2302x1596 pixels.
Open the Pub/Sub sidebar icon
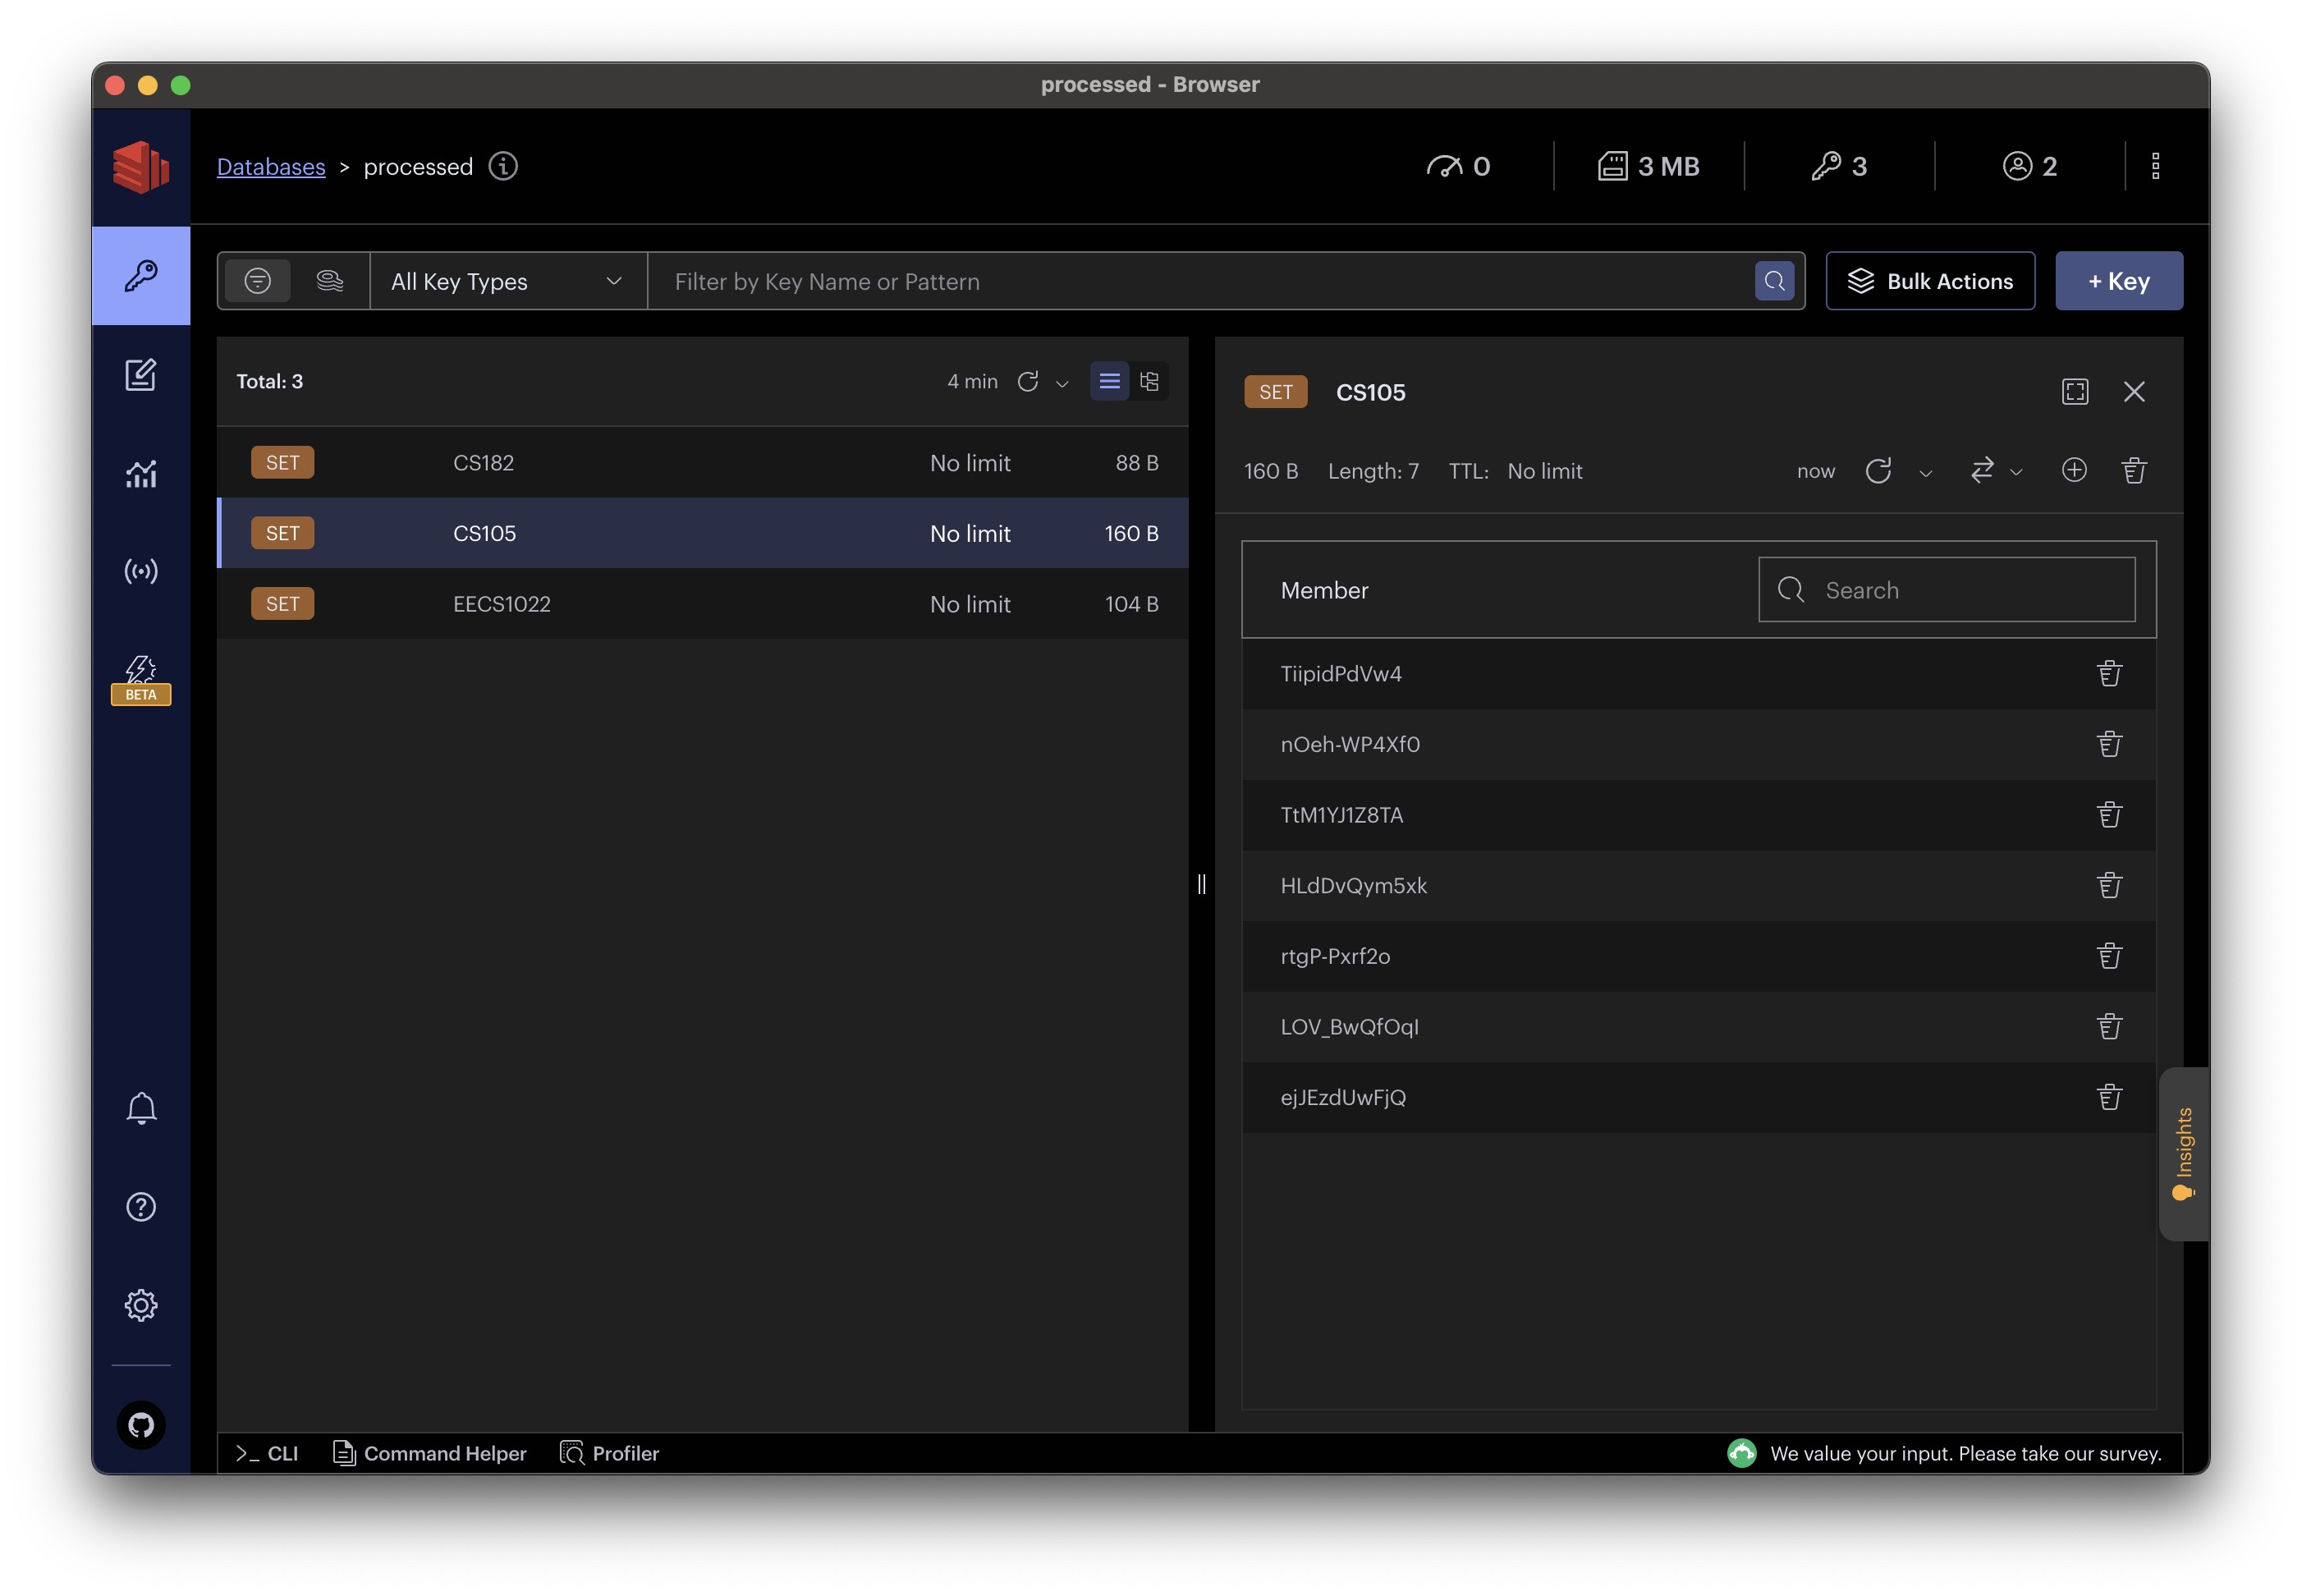point(141,571)
